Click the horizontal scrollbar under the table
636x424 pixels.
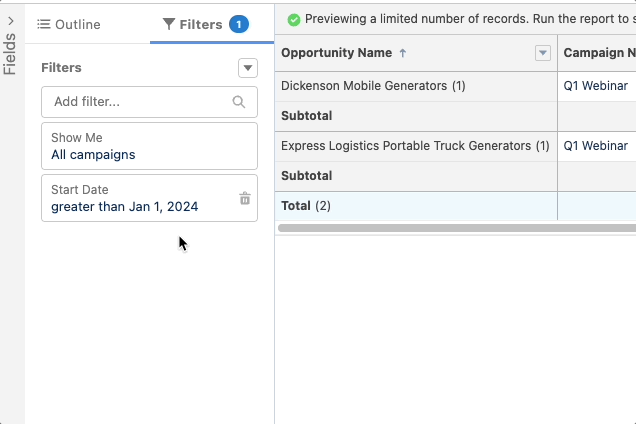[x=457, y=228]
